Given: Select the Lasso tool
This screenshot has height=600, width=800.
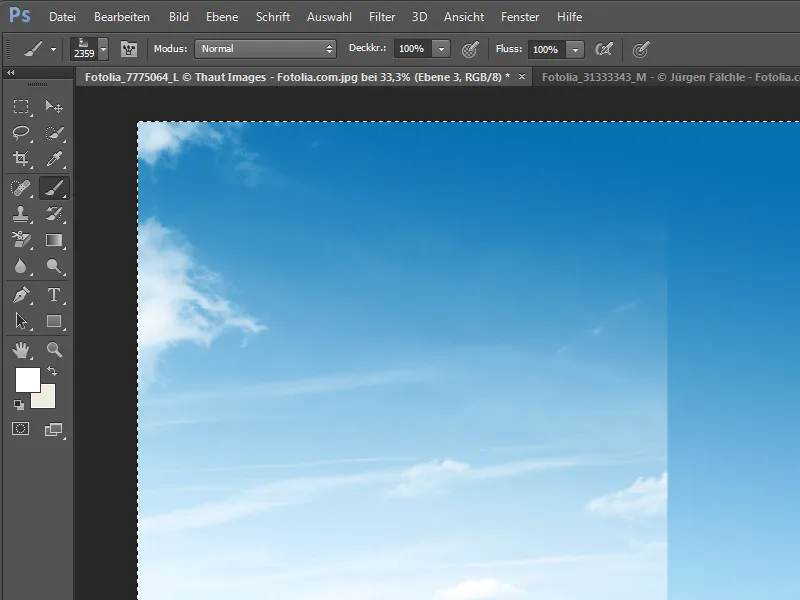Looking at the screenshot, I should (x=21, y=133).
